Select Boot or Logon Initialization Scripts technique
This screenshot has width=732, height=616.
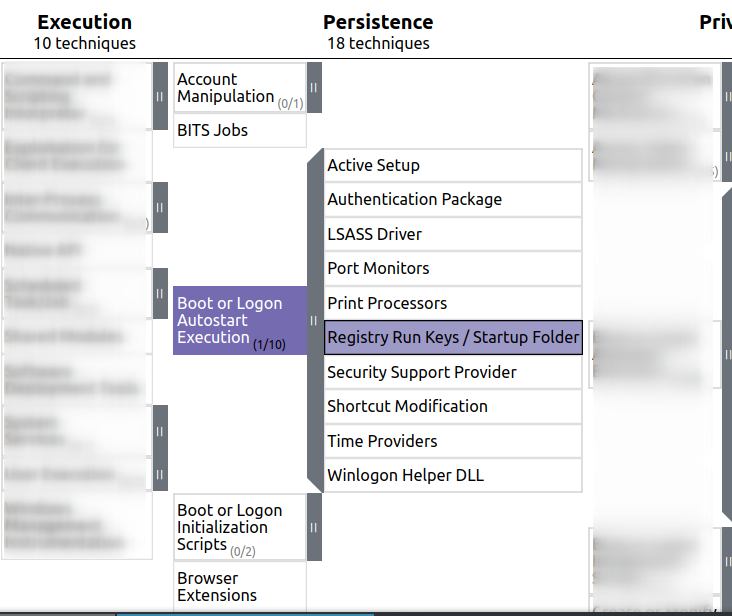click(x=239, y=527)
